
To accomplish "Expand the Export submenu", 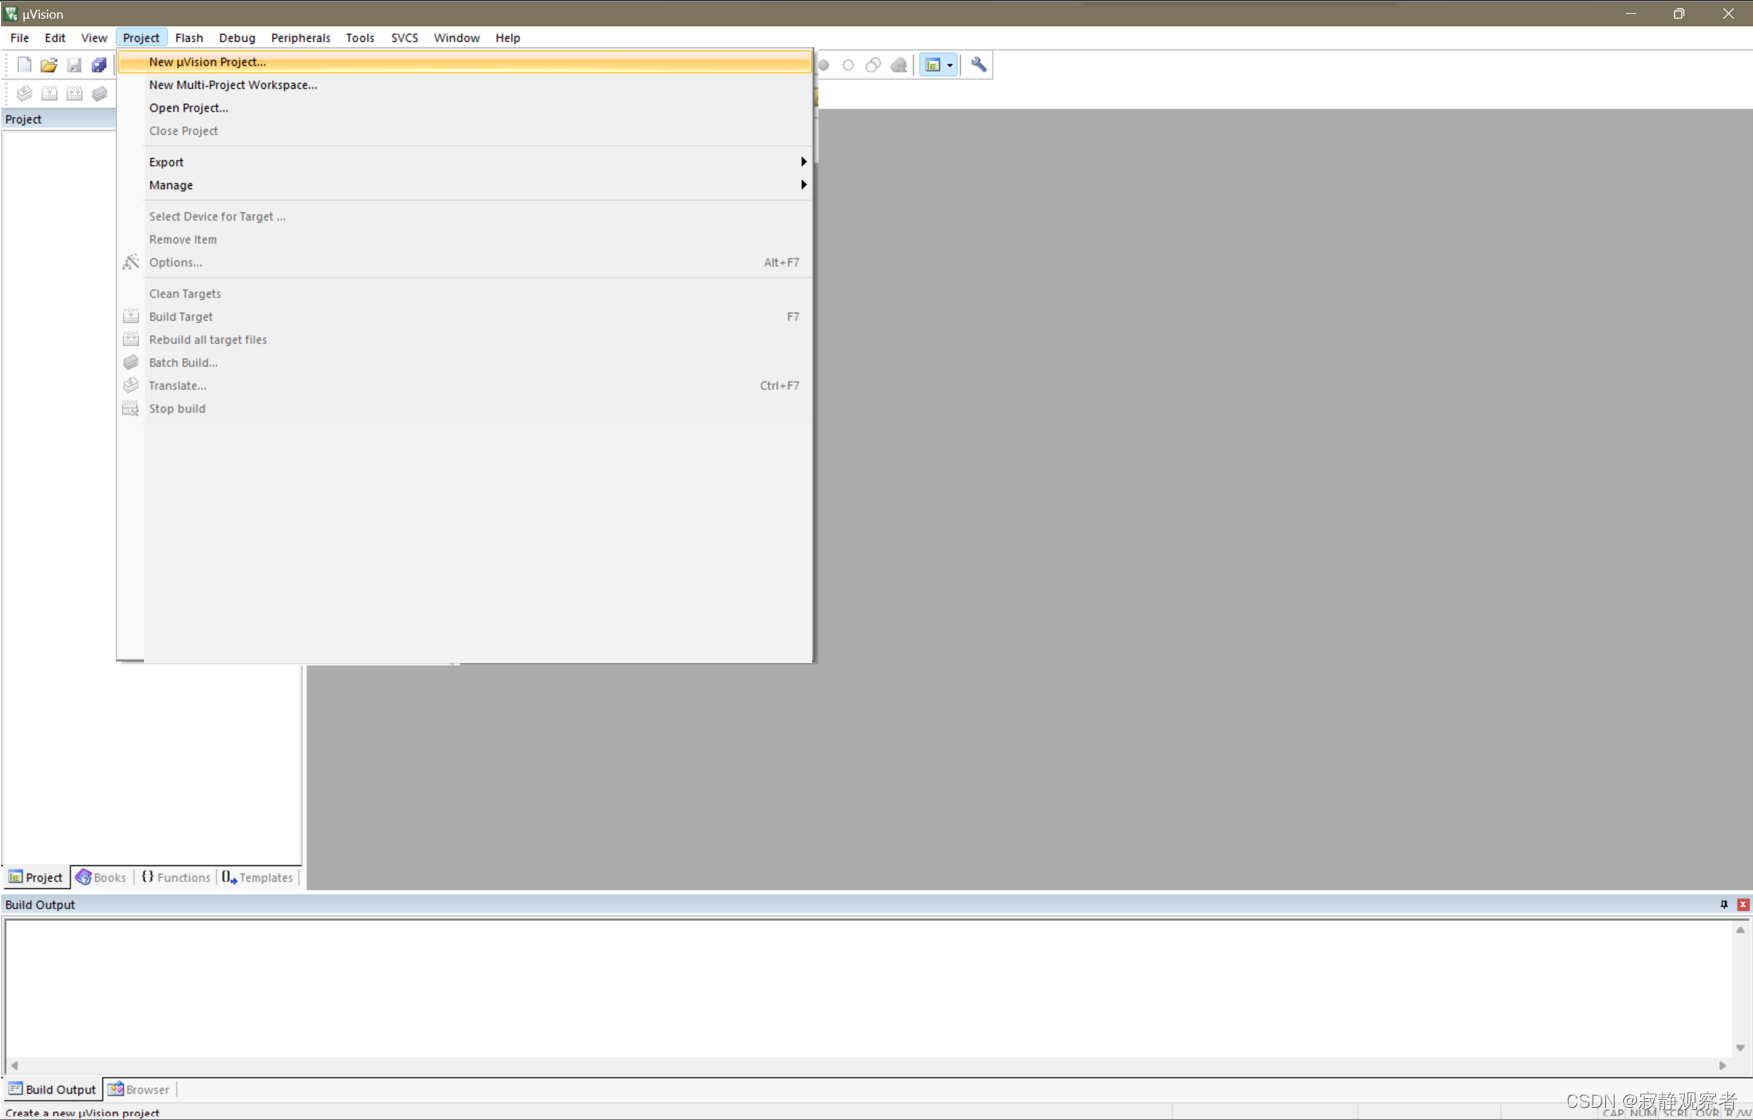I will [x=465, y=162].
